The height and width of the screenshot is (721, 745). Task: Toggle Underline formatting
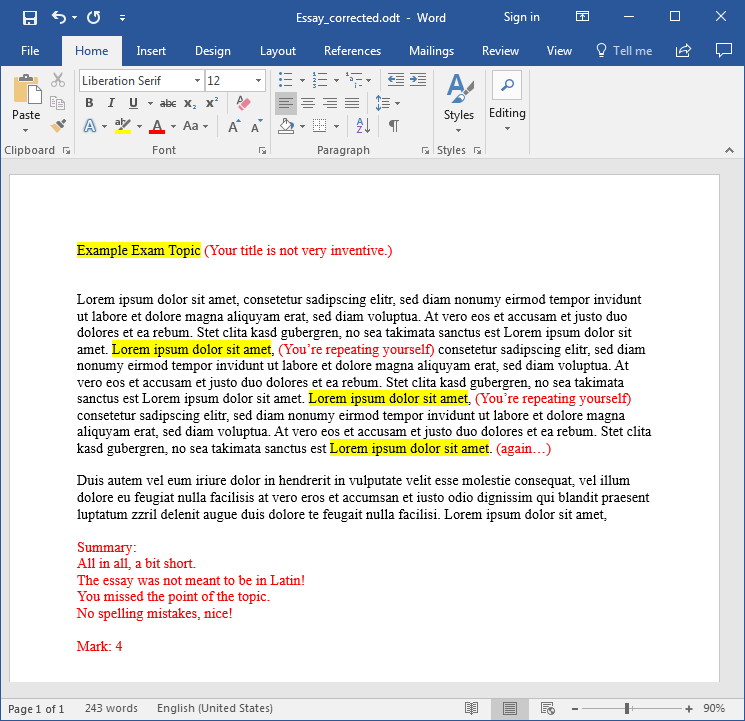click(x=134, y=103)
